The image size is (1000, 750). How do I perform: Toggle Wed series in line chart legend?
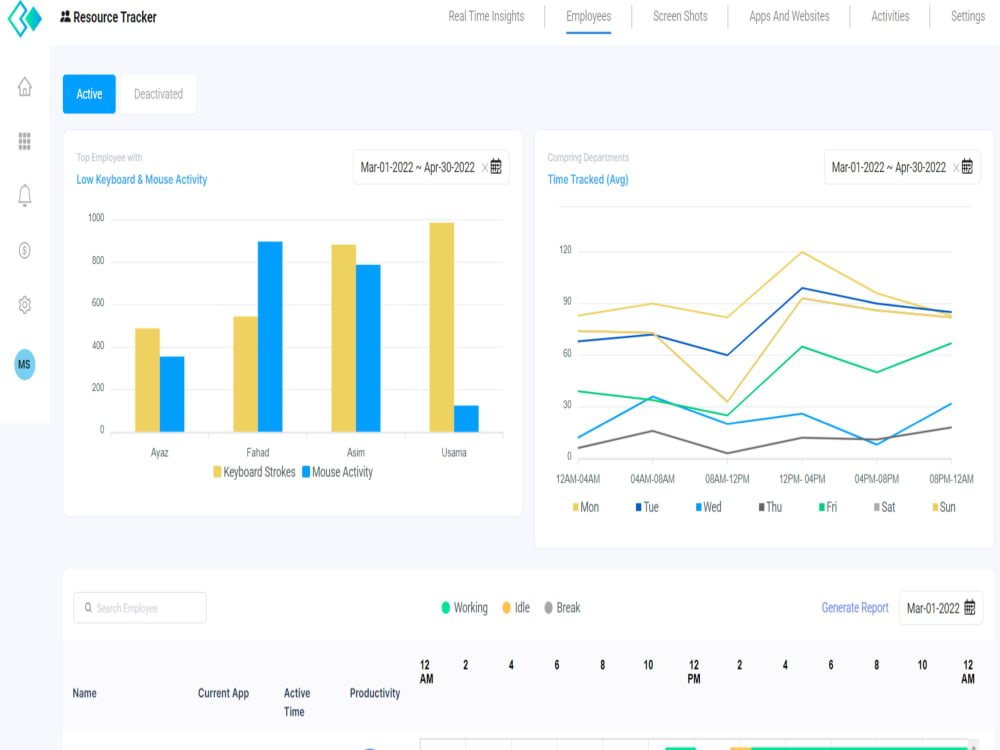coord(709,507)
